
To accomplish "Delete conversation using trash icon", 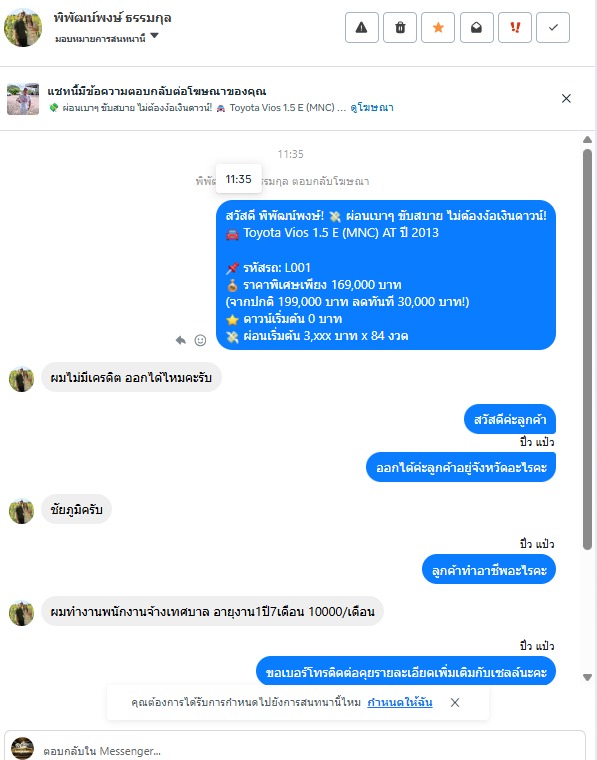I will point(400,28).
